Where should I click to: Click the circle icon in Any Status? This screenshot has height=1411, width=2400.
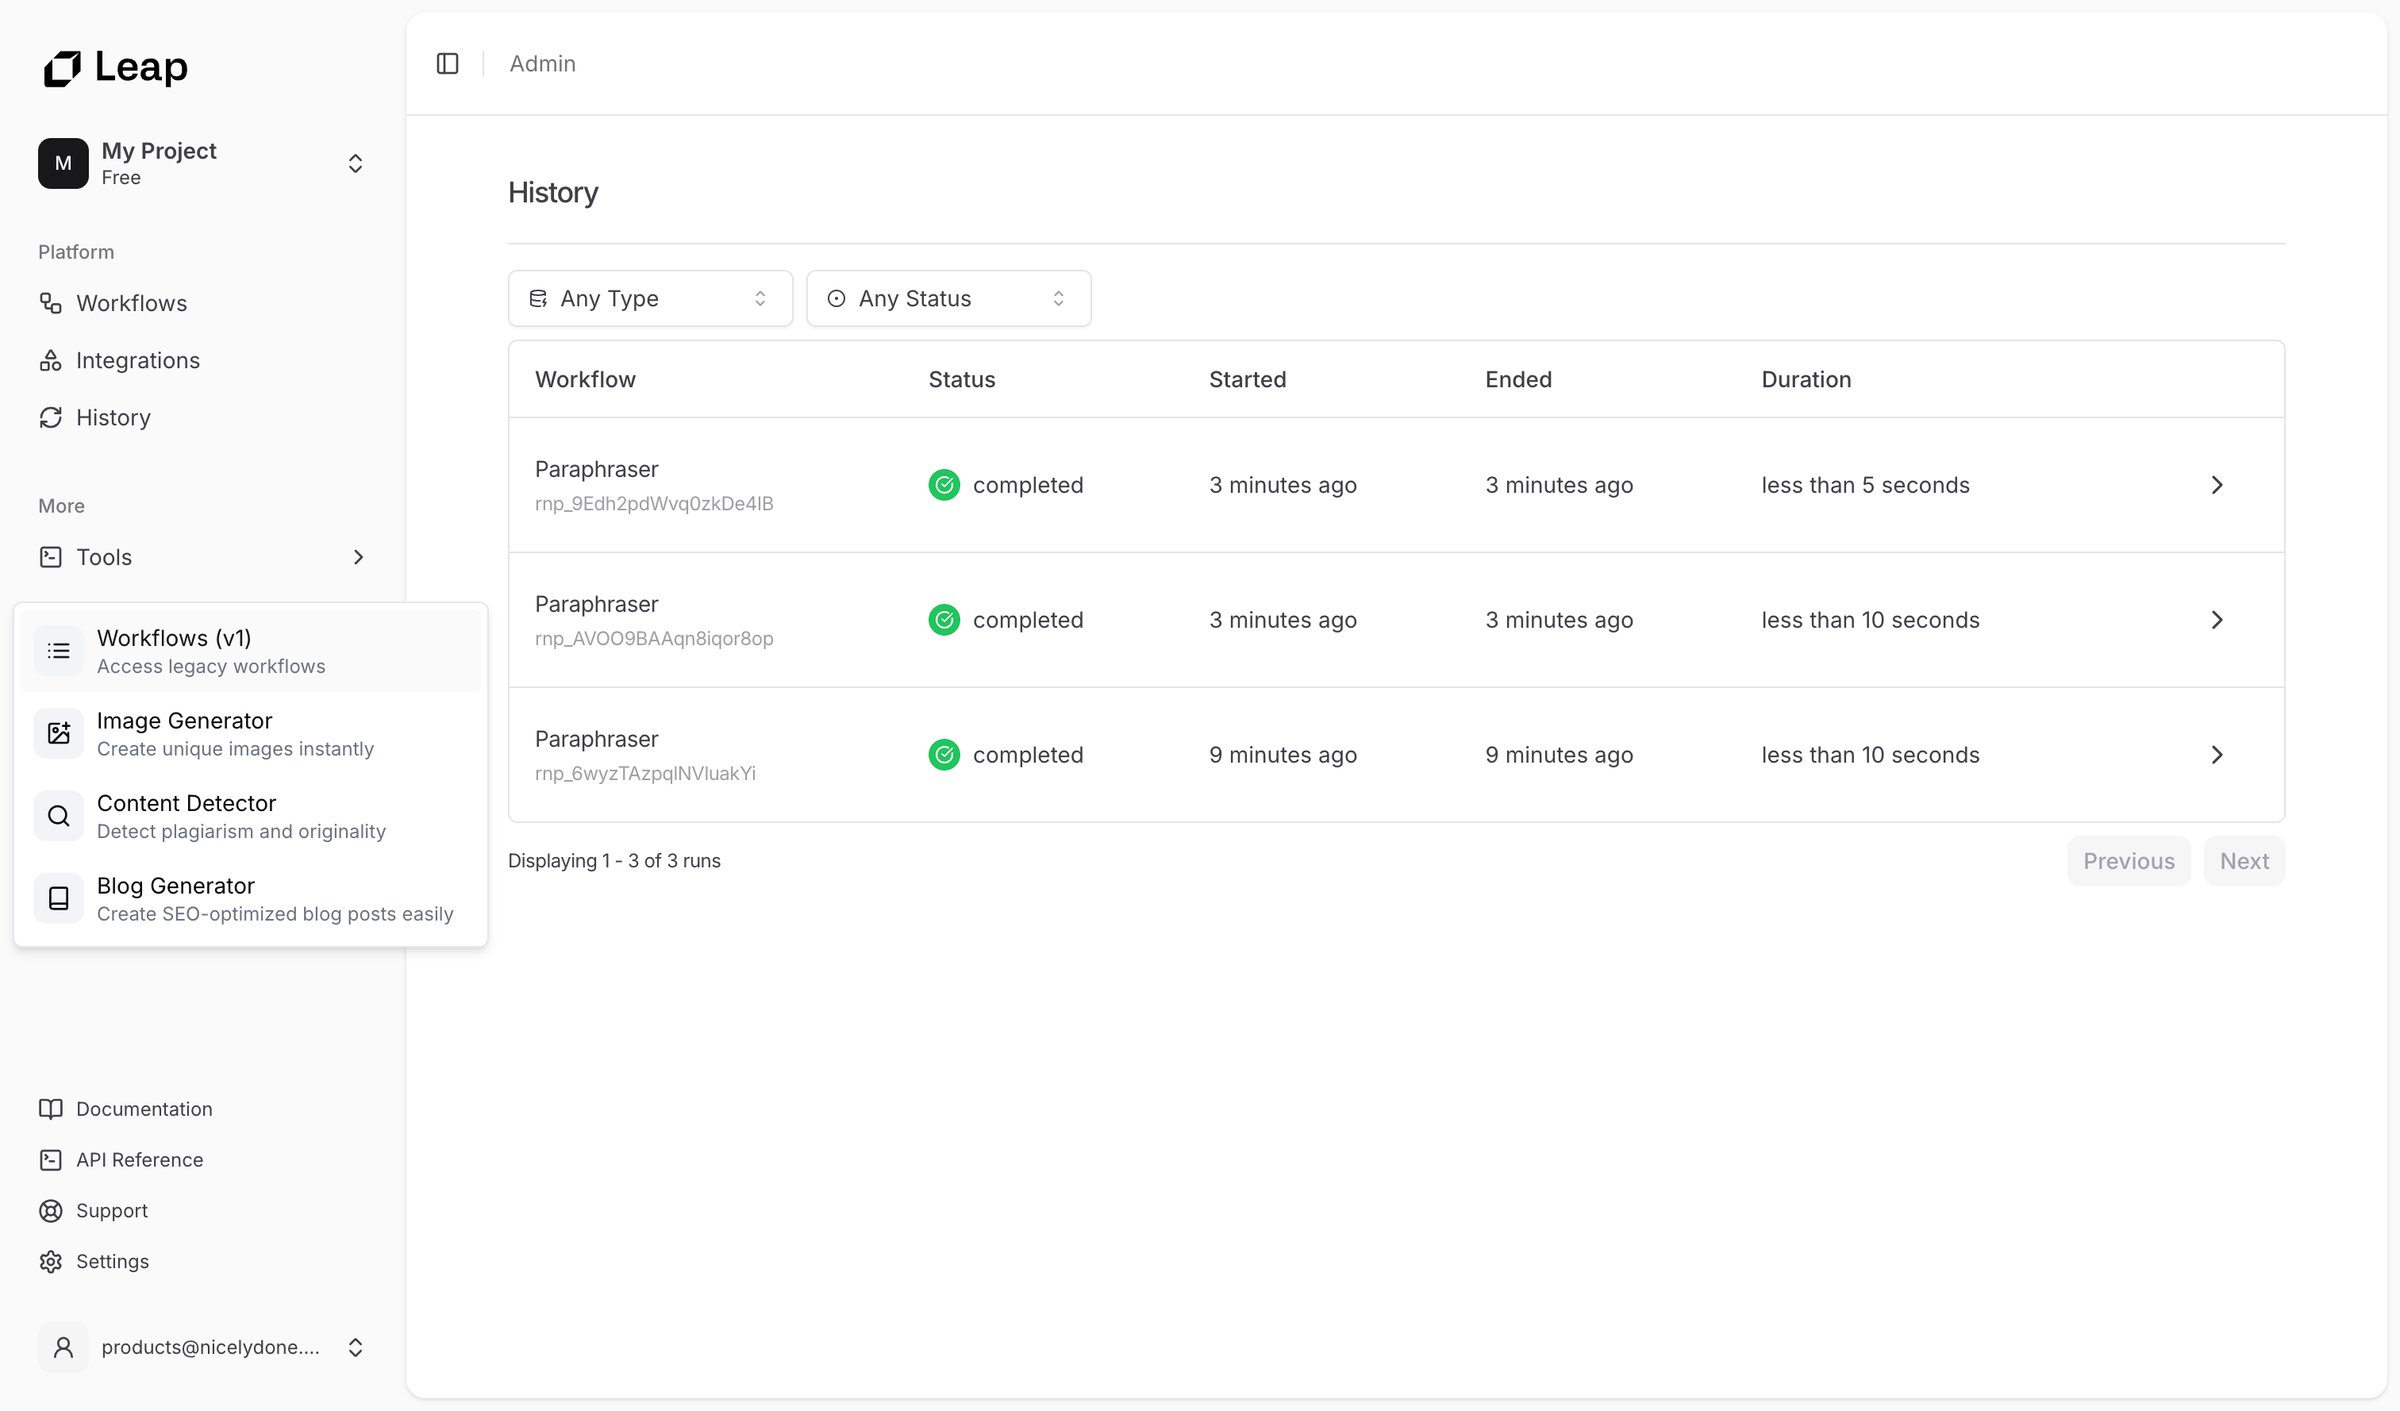pyautogui.click(x=837, y=298)
